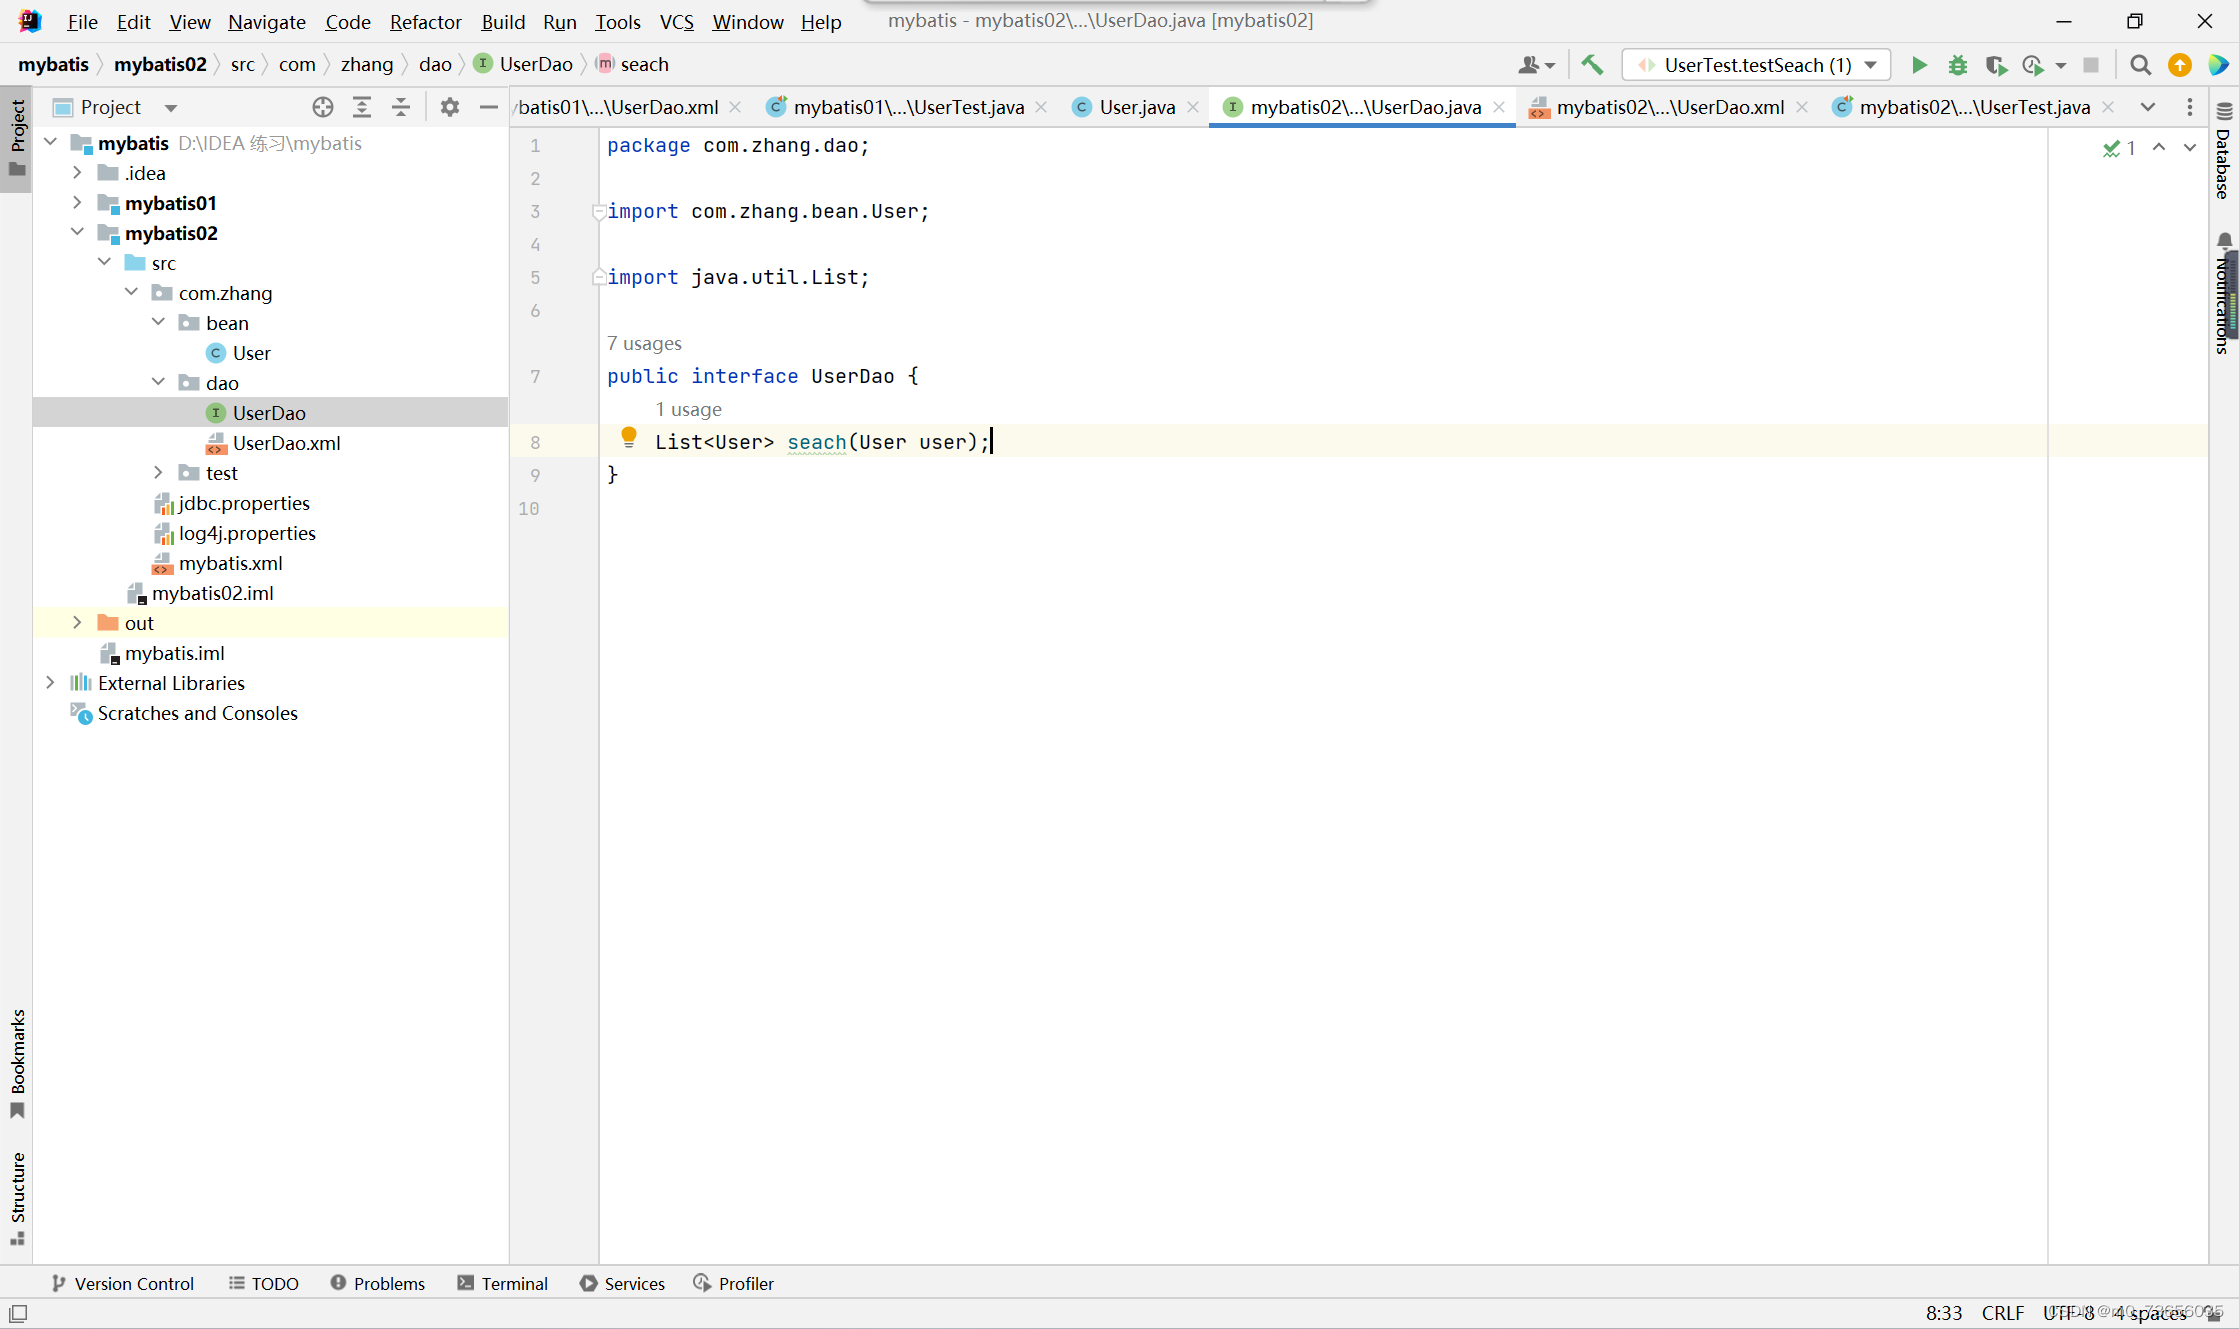Run with Coverage shield icon

[1995, 65]
